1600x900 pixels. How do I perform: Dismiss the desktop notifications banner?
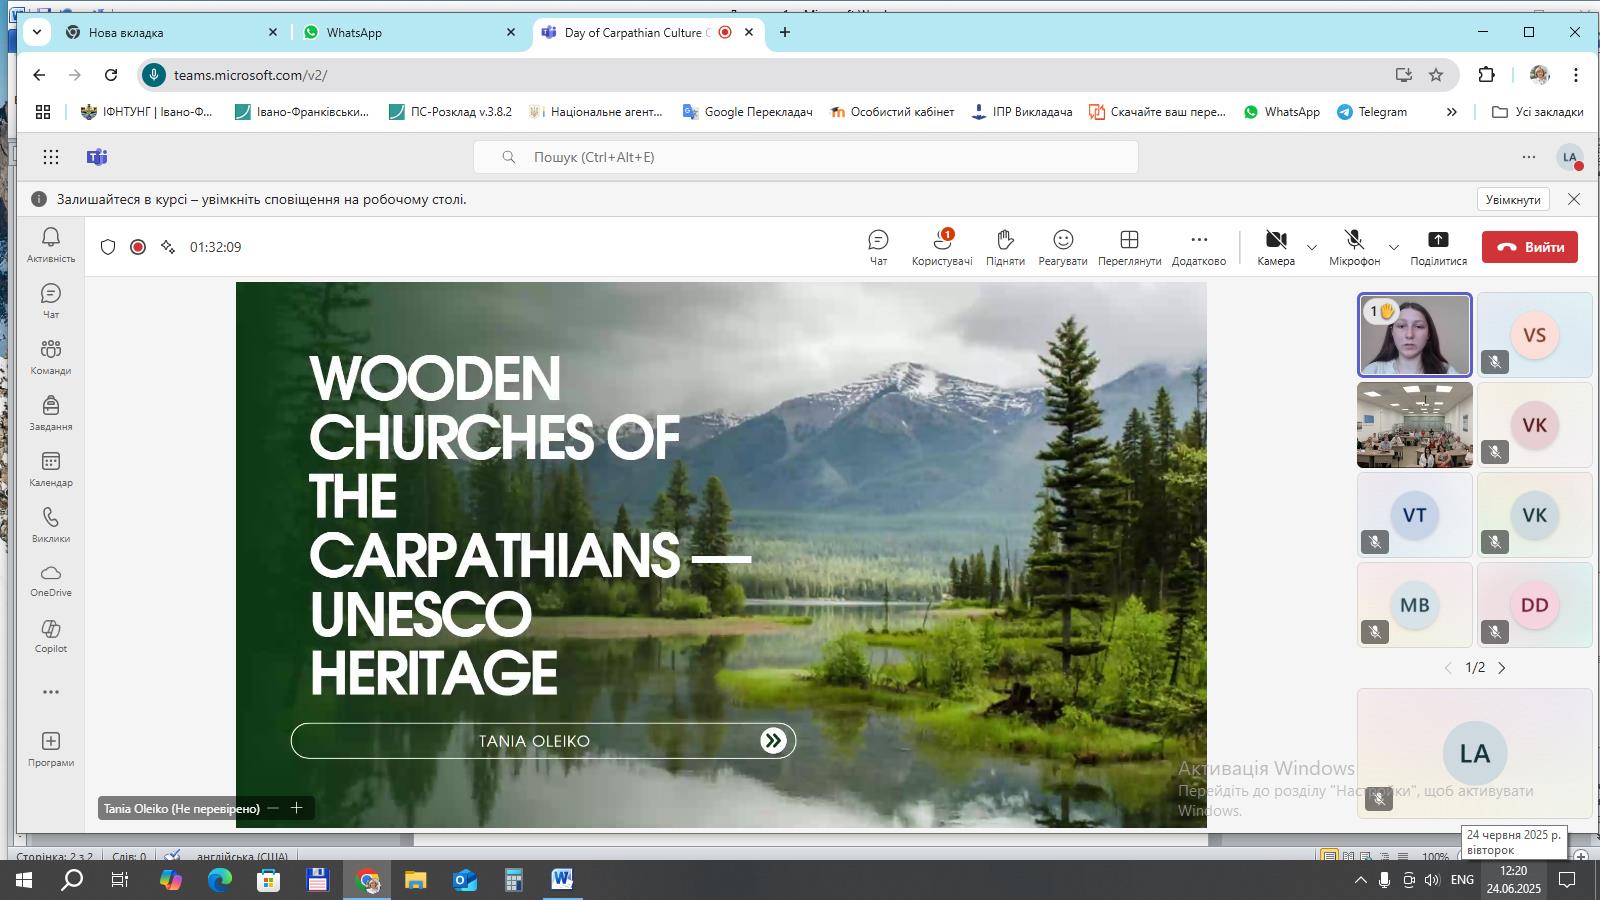pos(1574,199)
